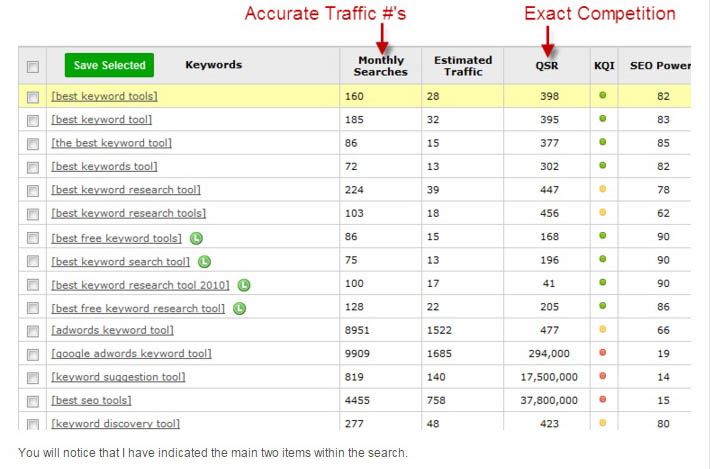Click QSR value 37,800,000

click(x=549, y=400)
